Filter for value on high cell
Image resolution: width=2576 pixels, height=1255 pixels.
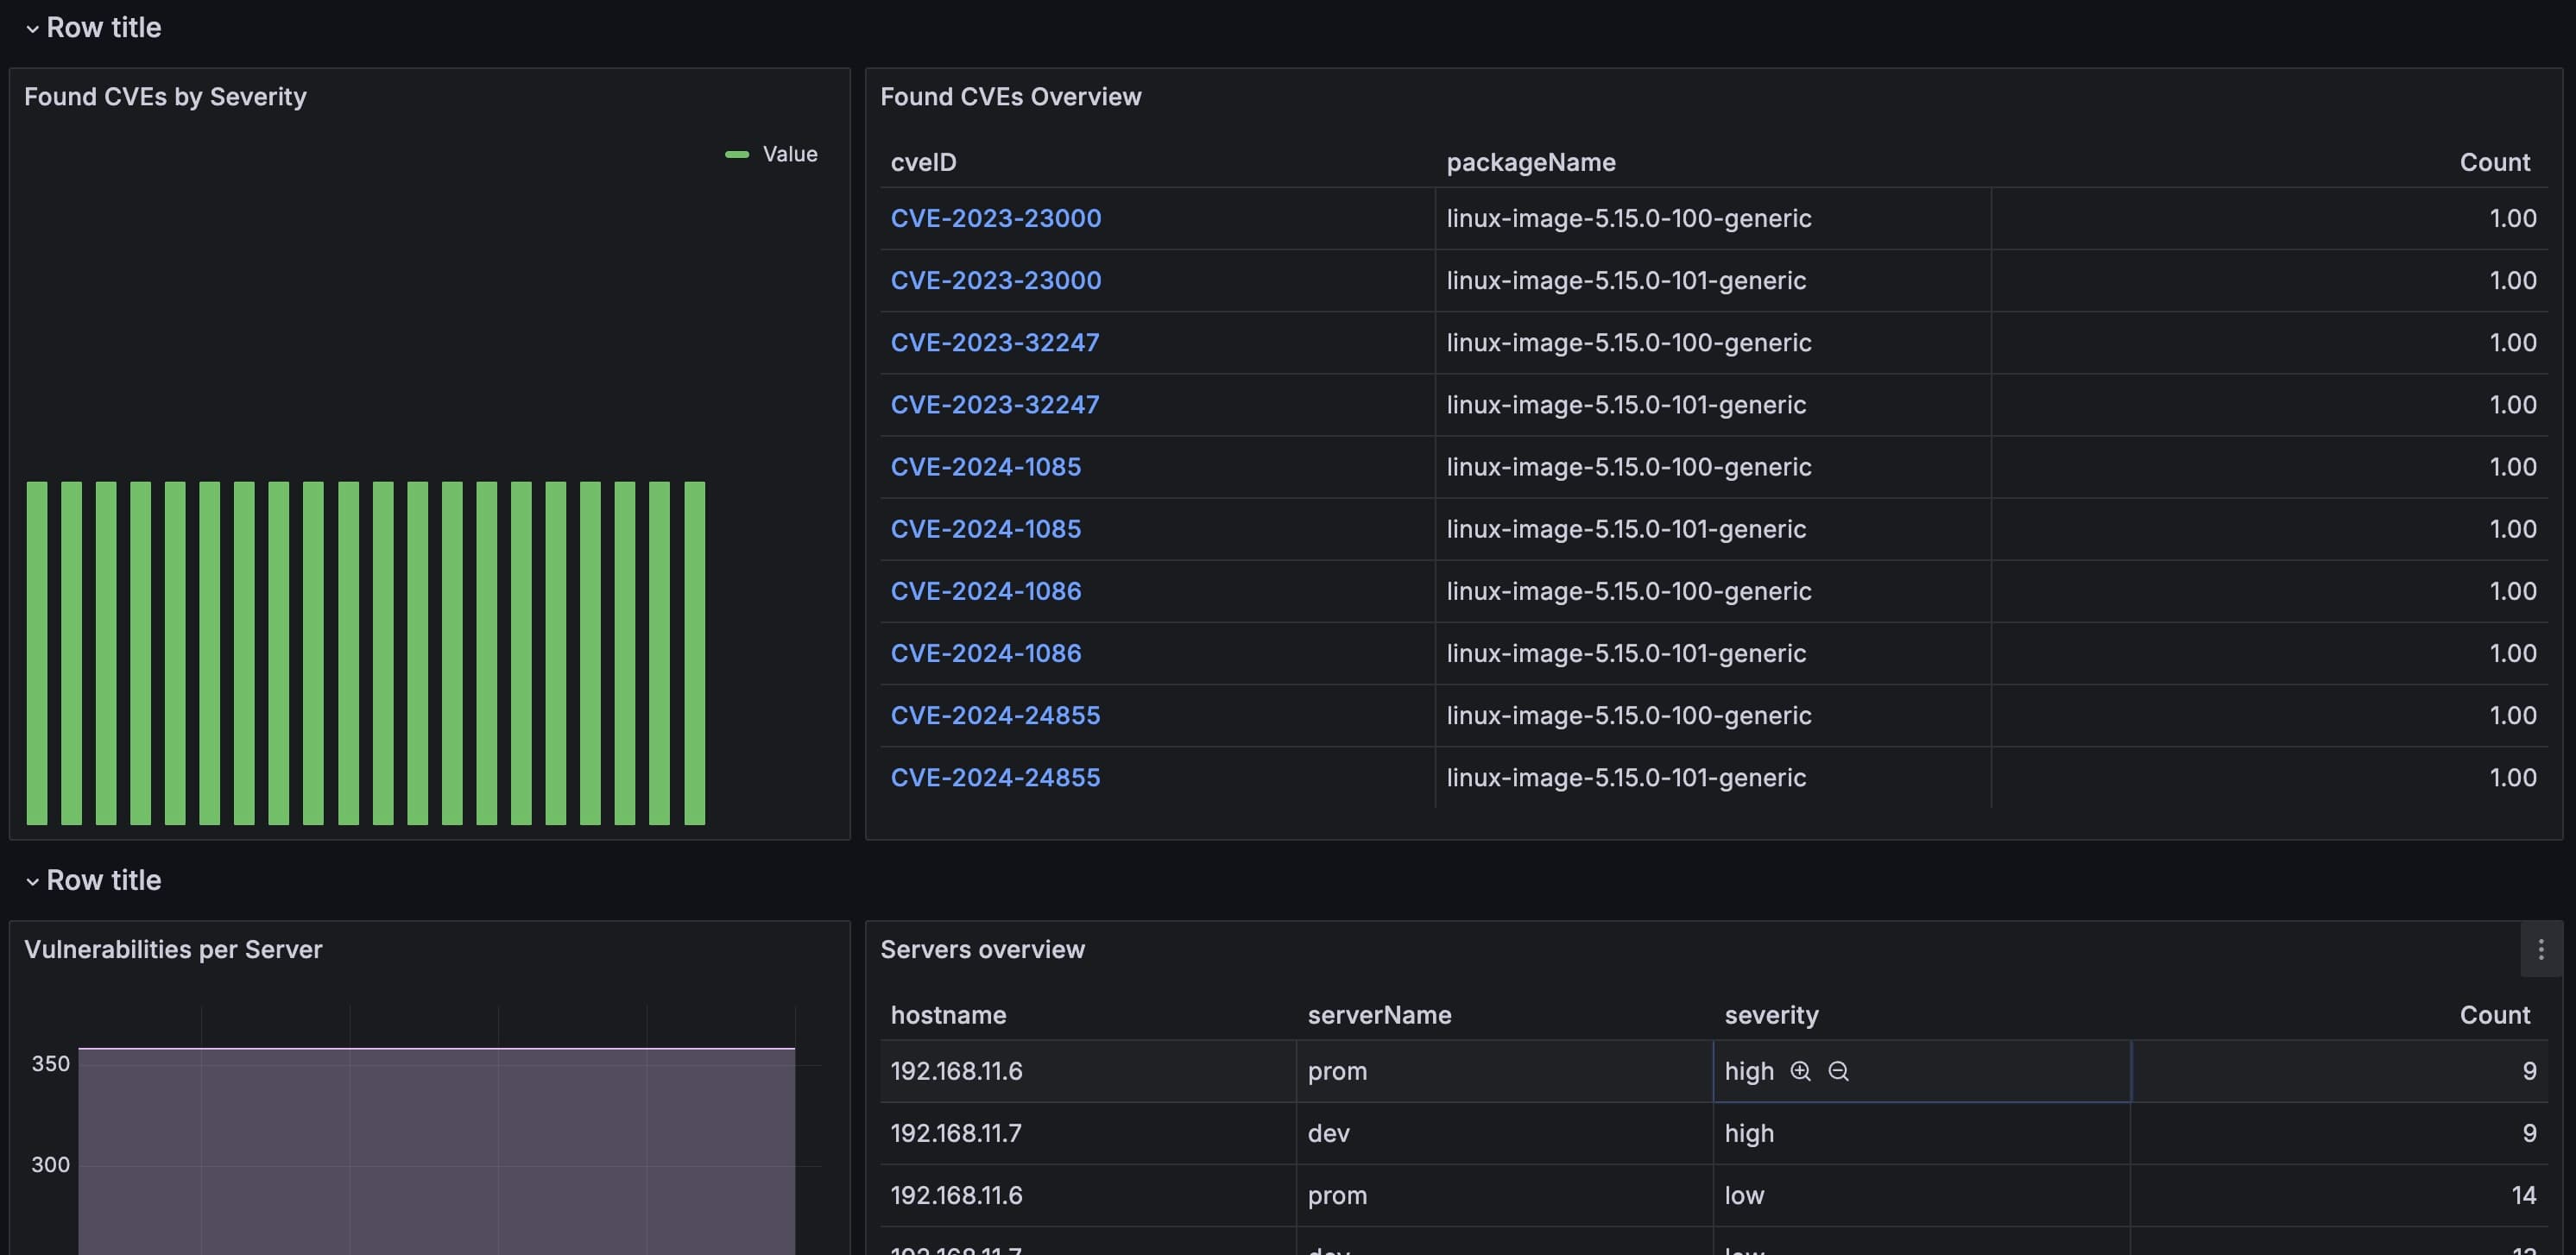tap(1800, 1071)
